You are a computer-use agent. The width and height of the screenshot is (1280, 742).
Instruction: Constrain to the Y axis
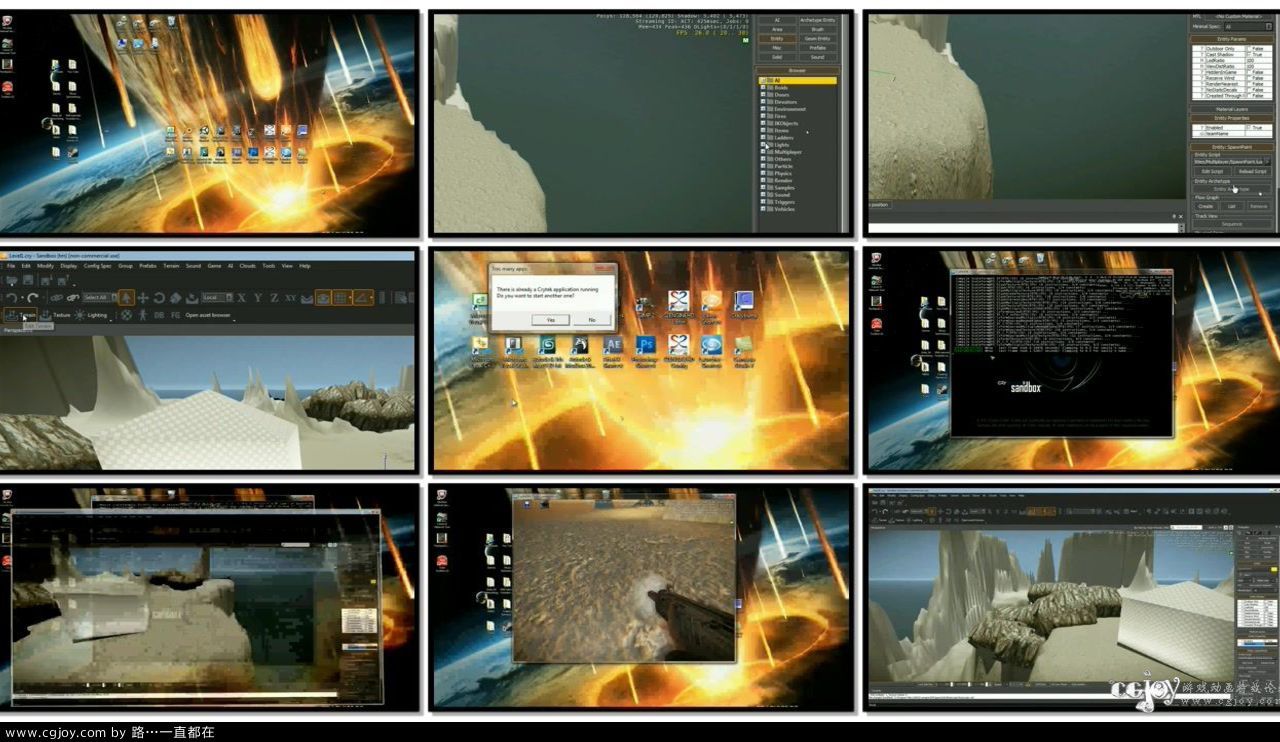pos(258,298)
